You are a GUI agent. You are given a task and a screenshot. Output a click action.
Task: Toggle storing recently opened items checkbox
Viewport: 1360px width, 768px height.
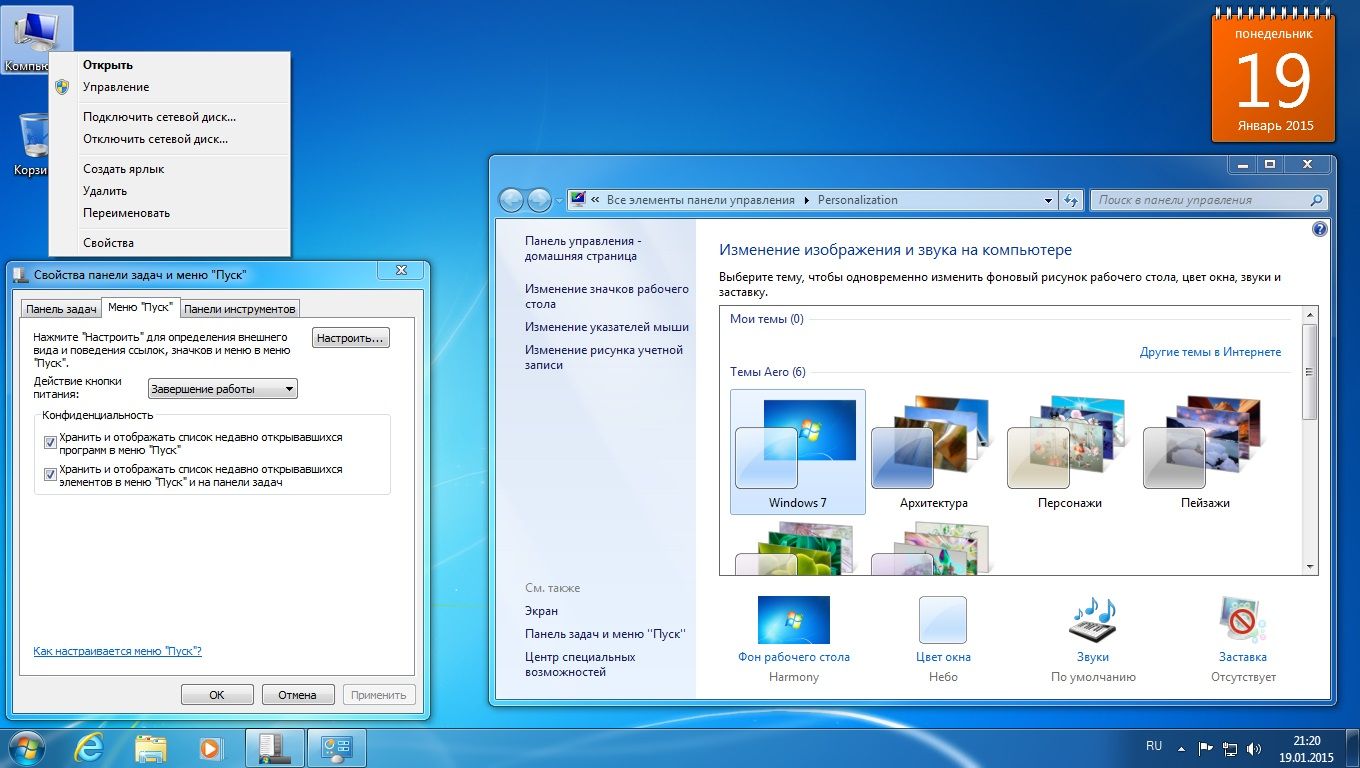point(50,474)
